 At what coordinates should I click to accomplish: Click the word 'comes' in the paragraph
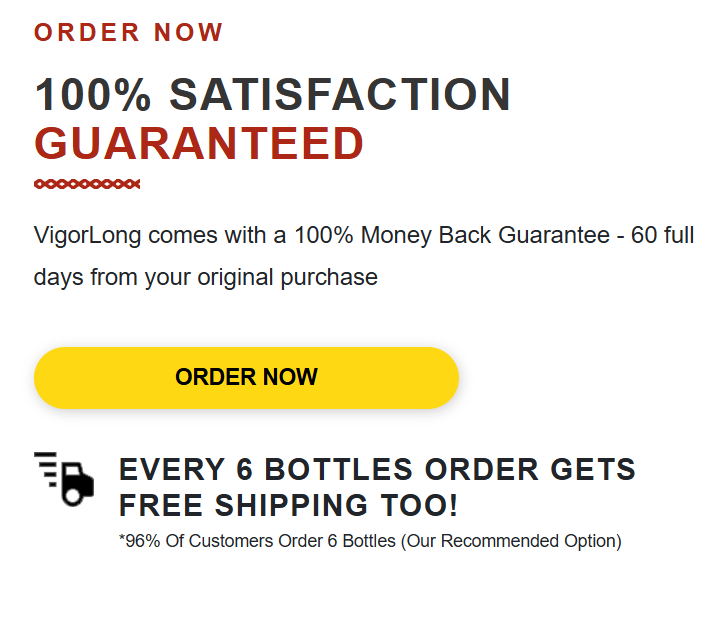coord(183,236)
